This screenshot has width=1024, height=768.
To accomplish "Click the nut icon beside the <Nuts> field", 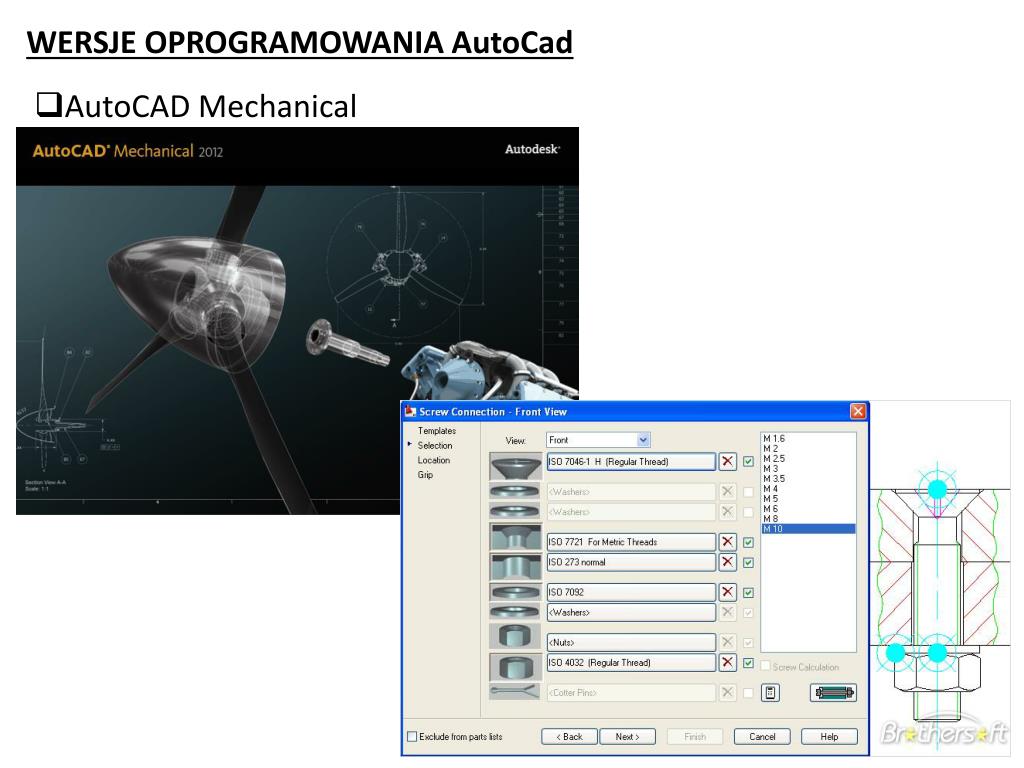I will pyautogui.click(x=515, y=636).
